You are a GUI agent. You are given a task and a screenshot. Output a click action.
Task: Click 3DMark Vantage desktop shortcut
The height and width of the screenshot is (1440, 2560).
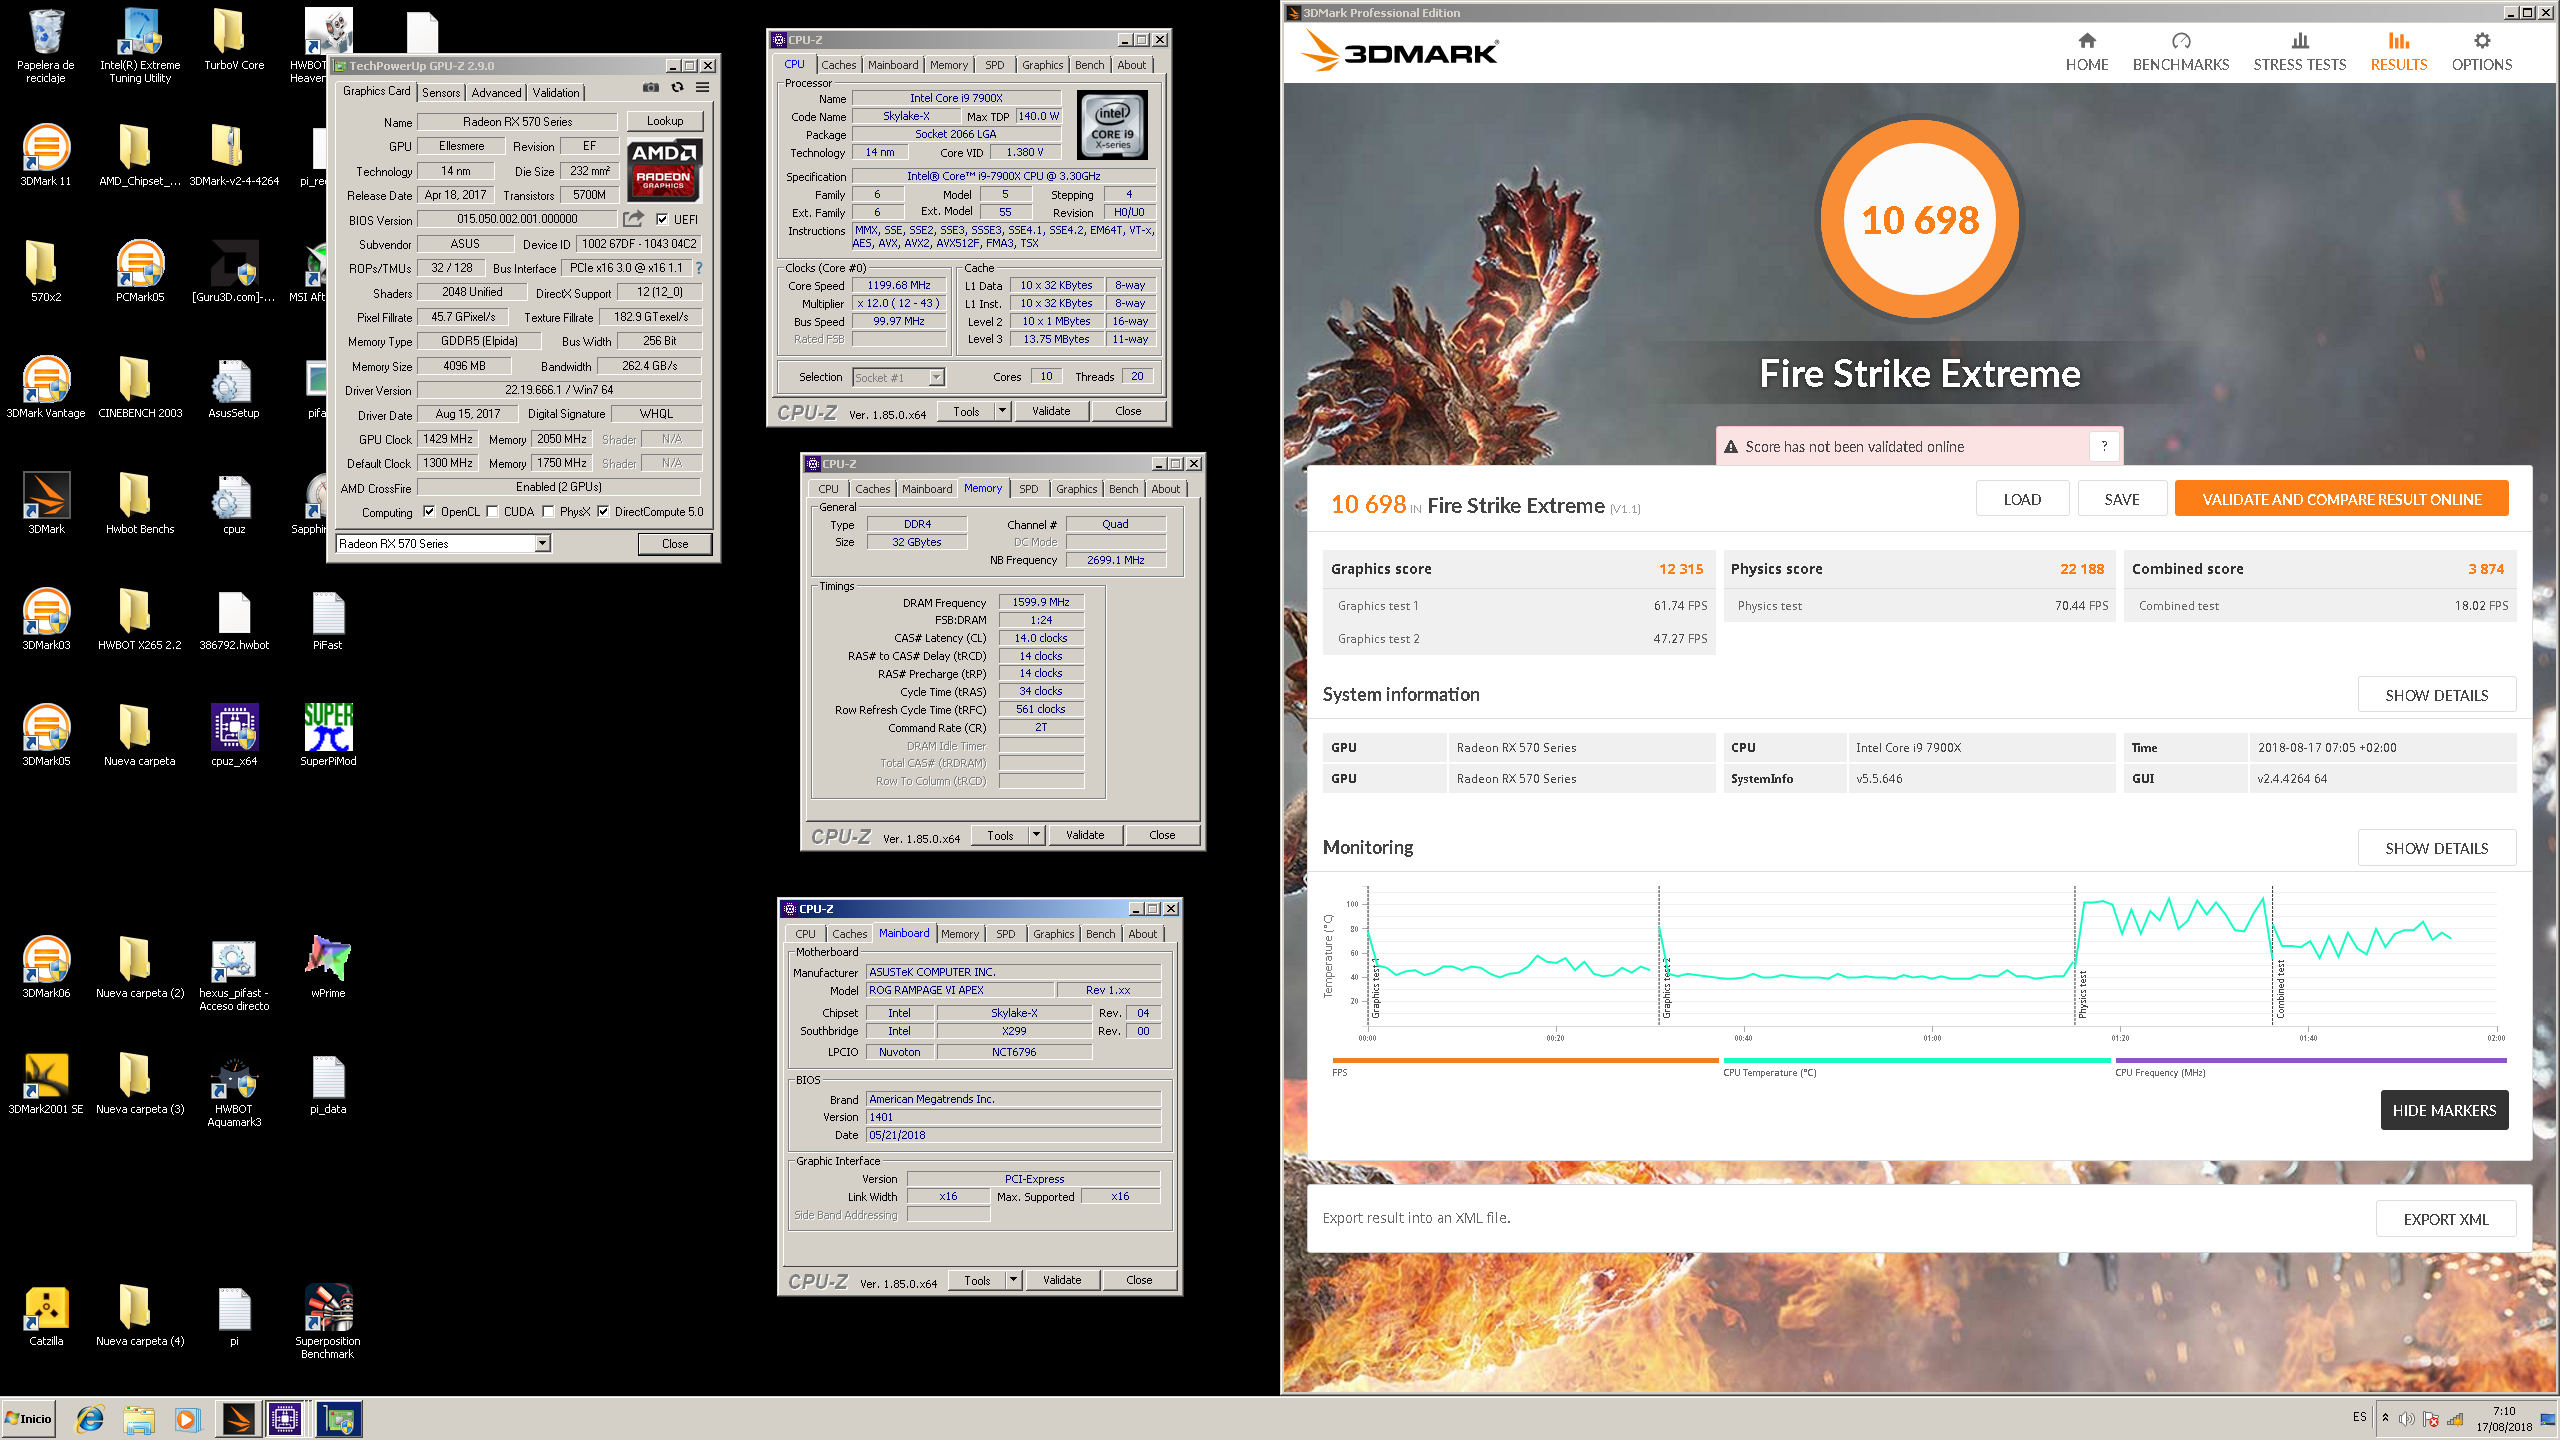point(46,387)
